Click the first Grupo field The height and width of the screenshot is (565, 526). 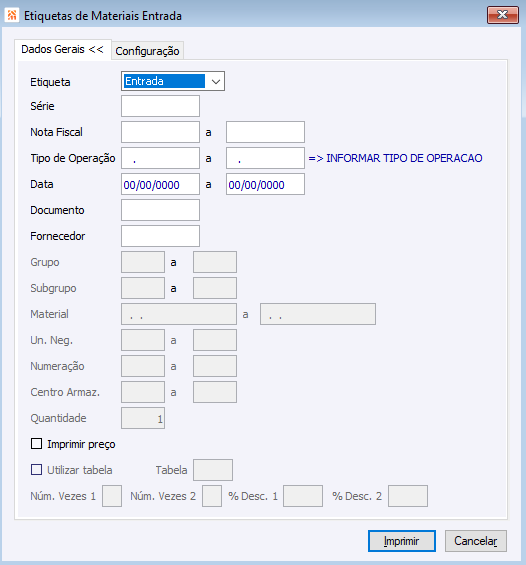click(x=143, y=262)
